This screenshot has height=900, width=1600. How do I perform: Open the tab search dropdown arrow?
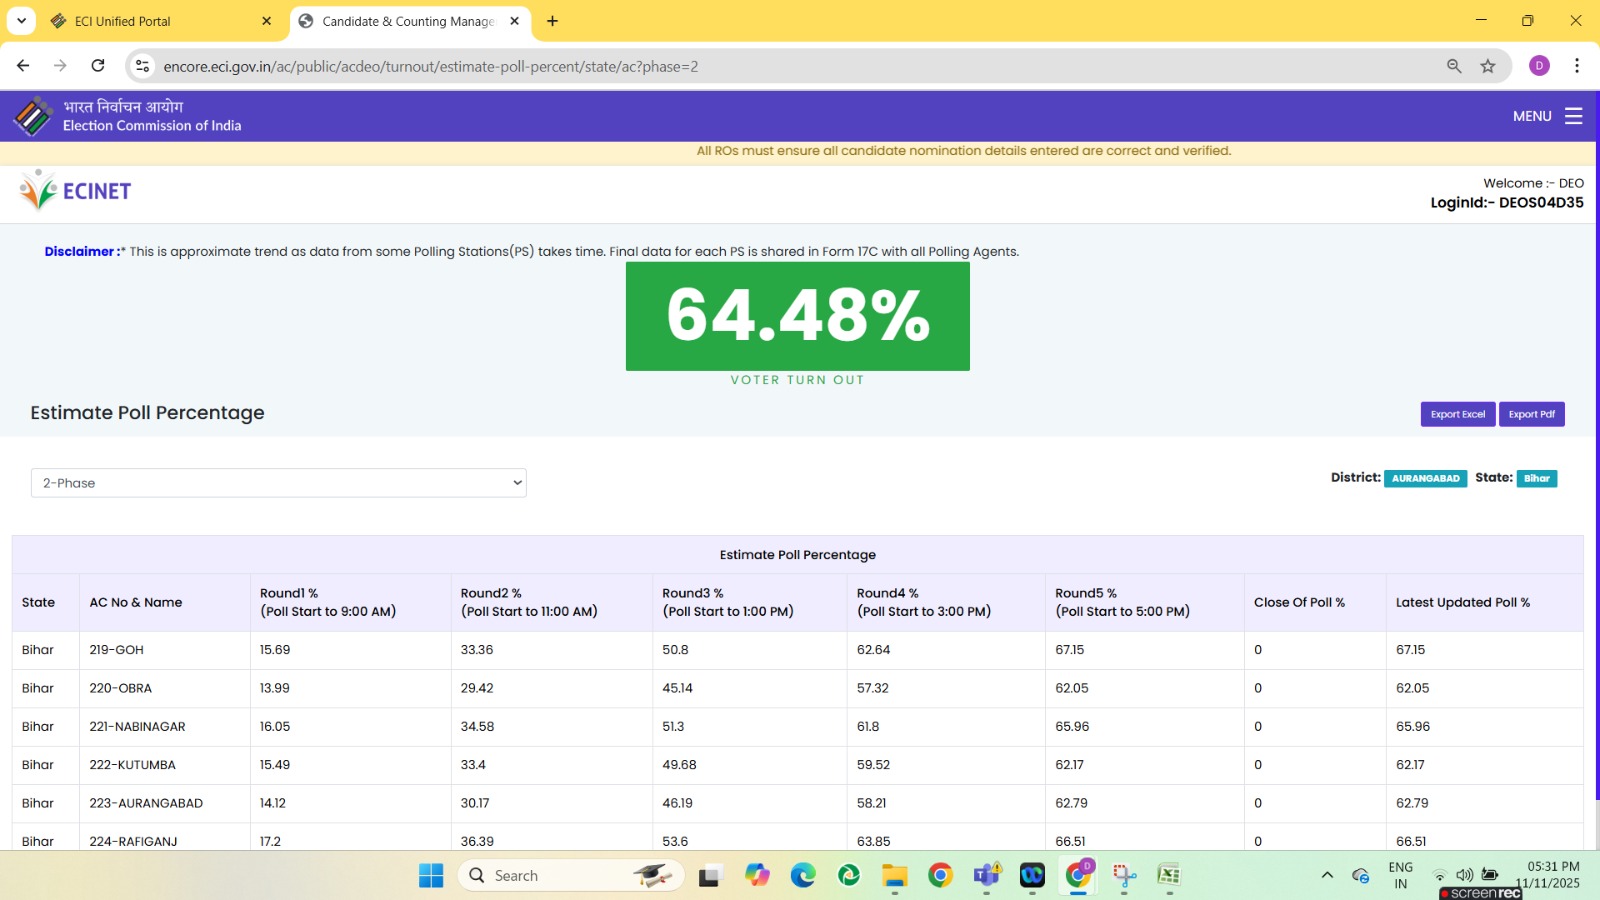(21, 21)
